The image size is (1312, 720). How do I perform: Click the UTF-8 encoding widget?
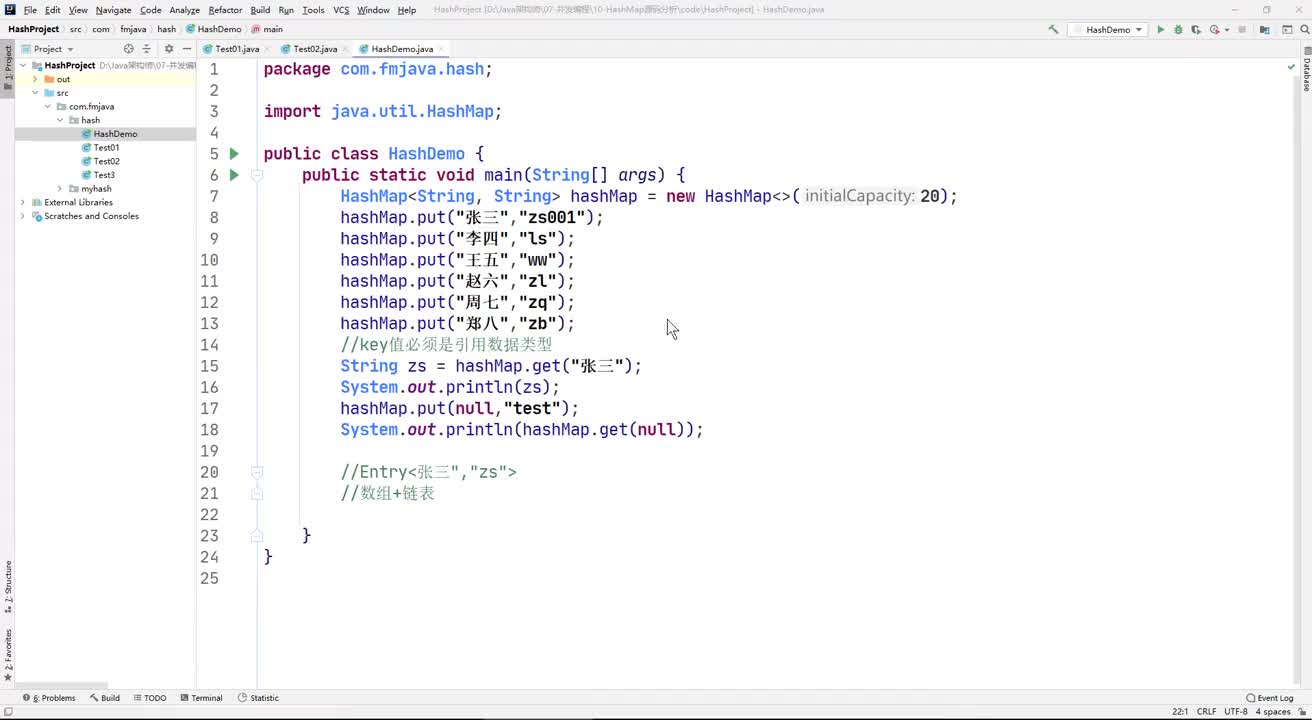pyautogui.click(x=1236, y=712)
